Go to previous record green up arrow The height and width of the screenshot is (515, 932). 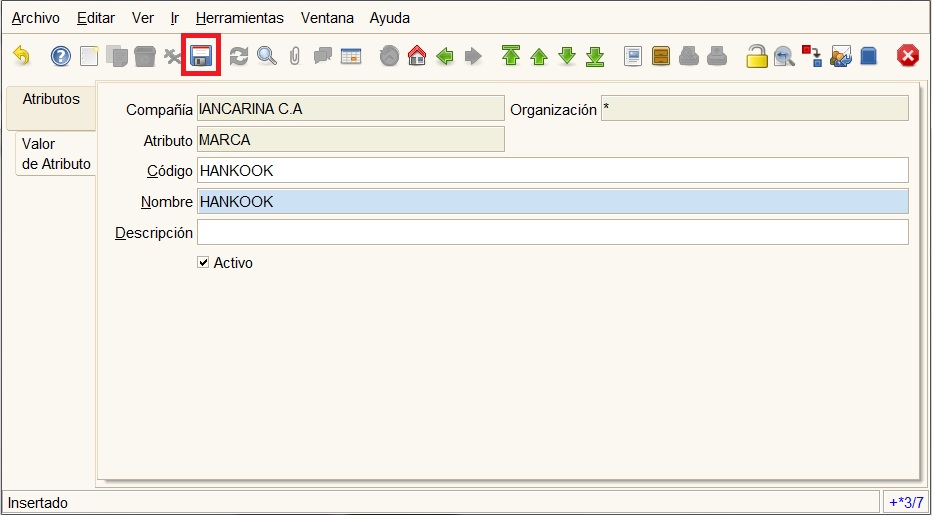tap(539, 57)
